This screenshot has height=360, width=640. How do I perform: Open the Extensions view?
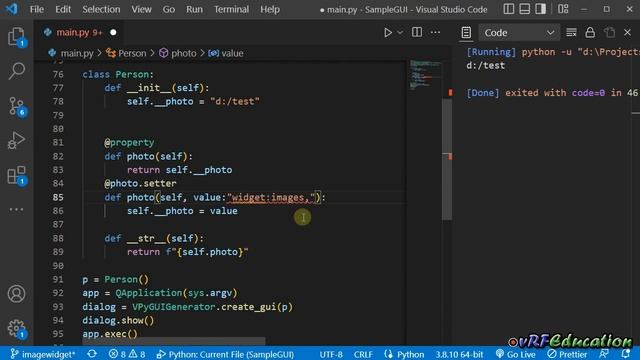point(16,176)
